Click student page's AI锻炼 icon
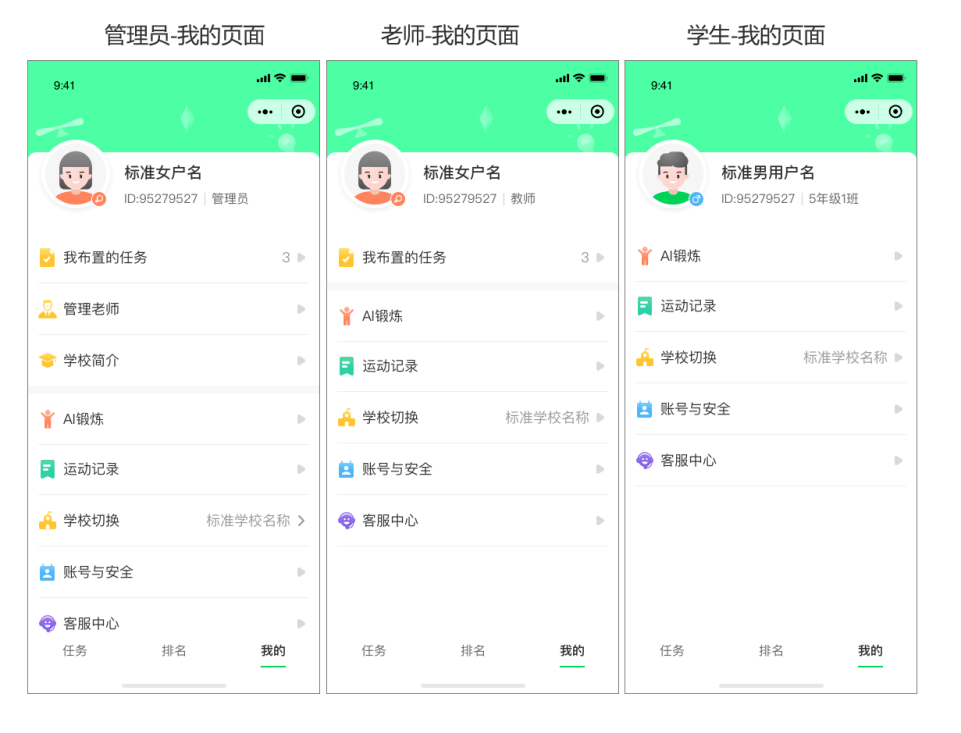Viewport: 961px width, 733px height. tap(645, 256)
